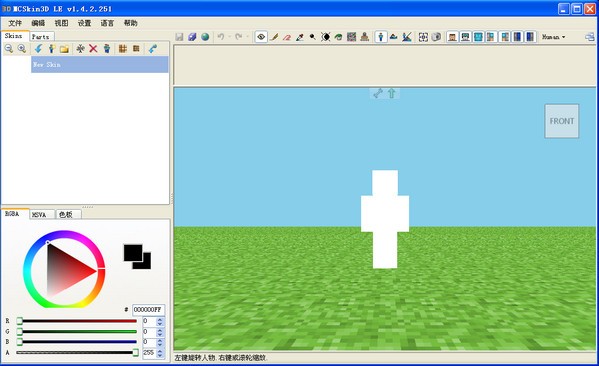Open the 文件 menu

click(x=15, y=23)
